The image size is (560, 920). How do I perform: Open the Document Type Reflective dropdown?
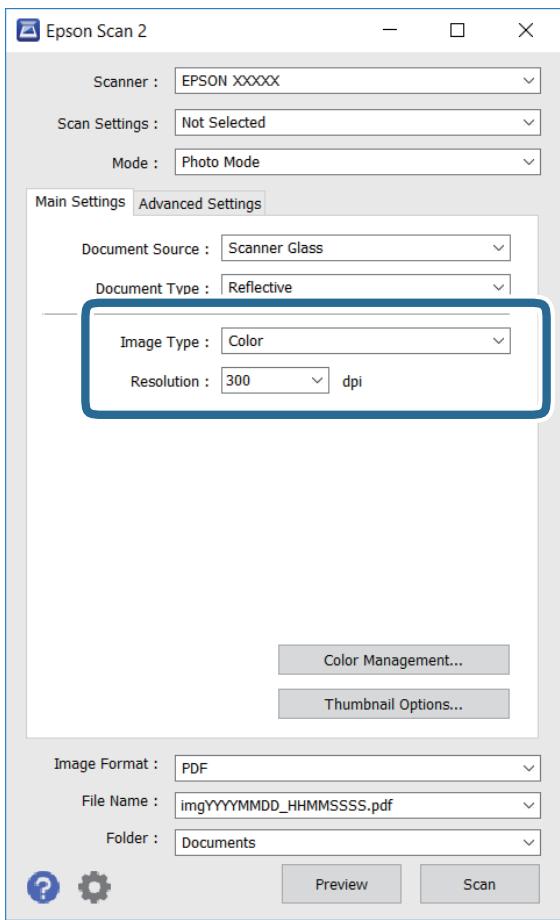[366, 286]
